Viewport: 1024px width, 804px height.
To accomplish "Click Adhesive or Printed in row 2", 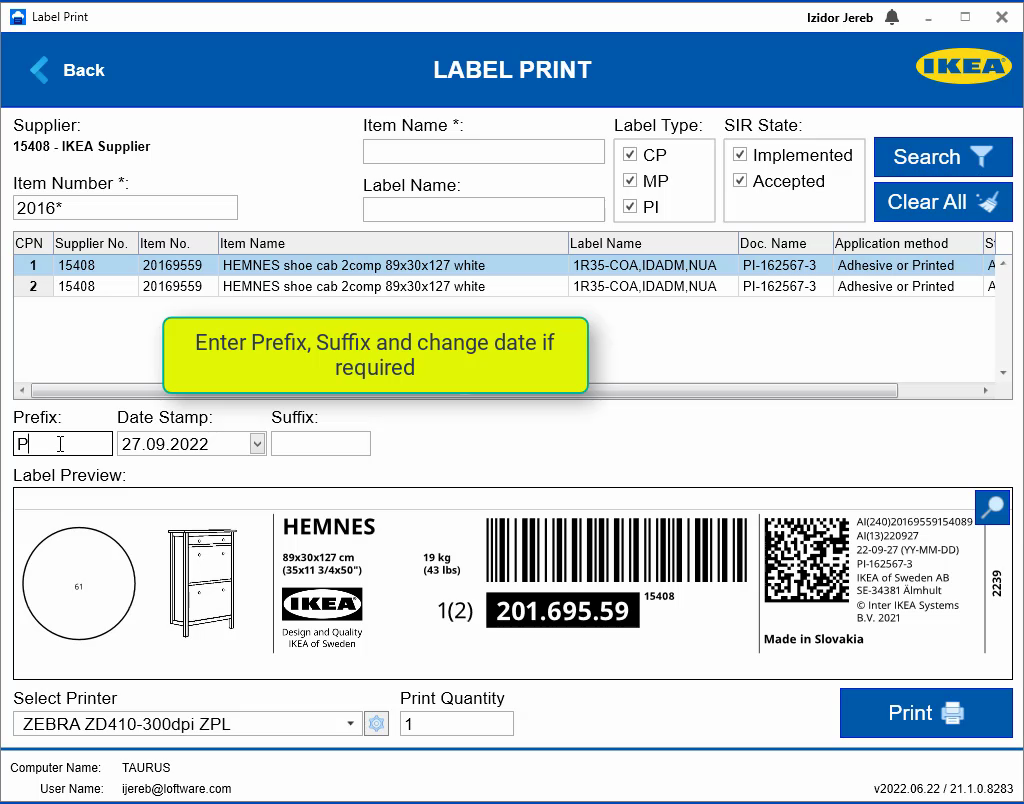I will click(896, 286).
